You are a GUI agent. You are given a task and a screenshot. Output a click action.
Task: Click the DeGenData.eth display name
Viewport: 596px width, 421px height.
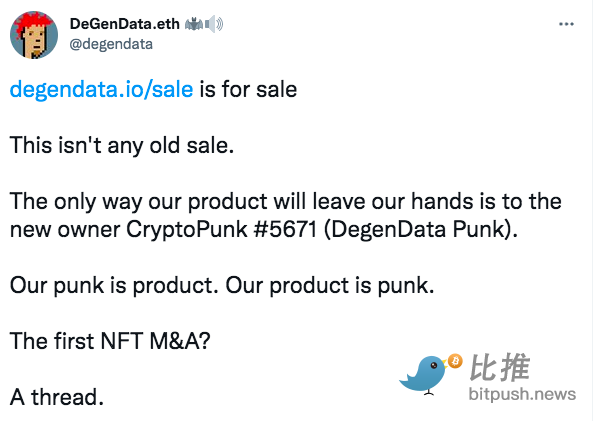tap(125, 24)
